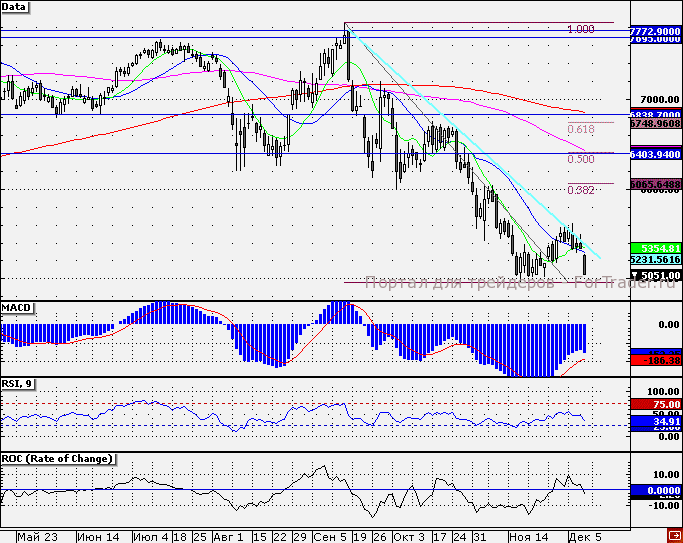Select the Fibonacci 0.382 level label
The height and width of the screenshot is (543, 683).
(x=581, y=190)
